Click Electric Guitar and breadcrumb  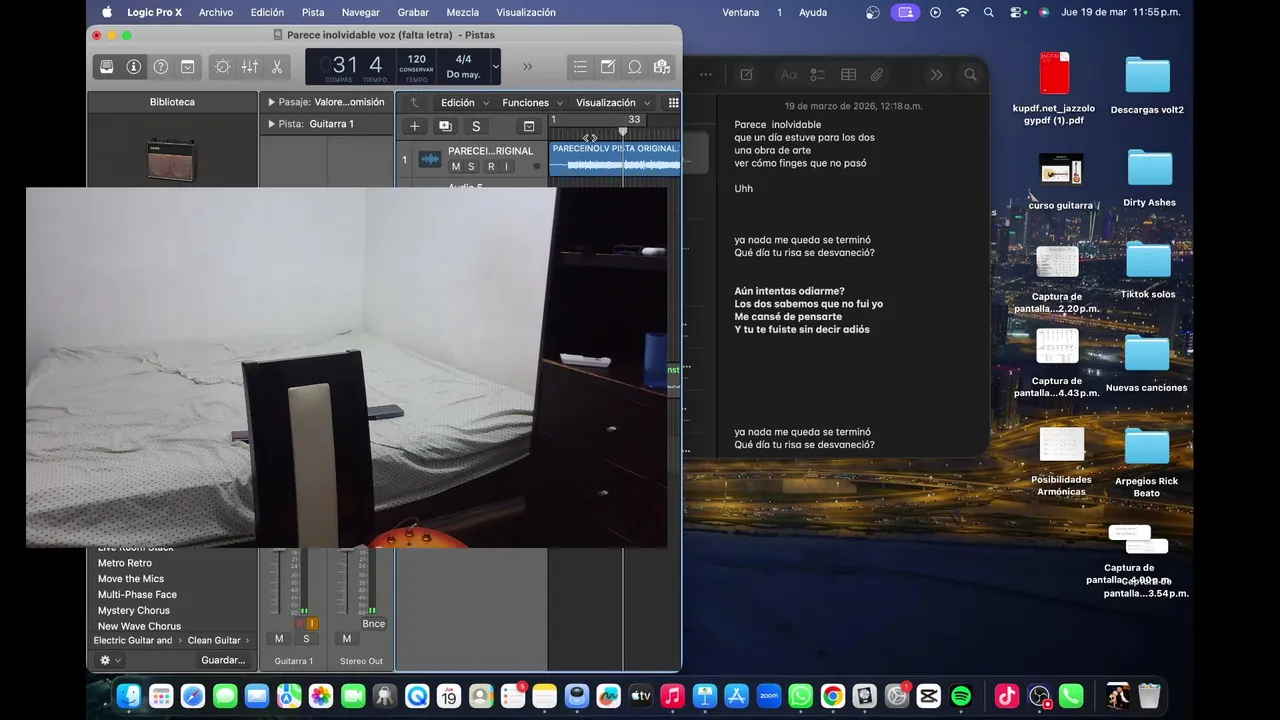pyautogui.click(x=133, y=640)
